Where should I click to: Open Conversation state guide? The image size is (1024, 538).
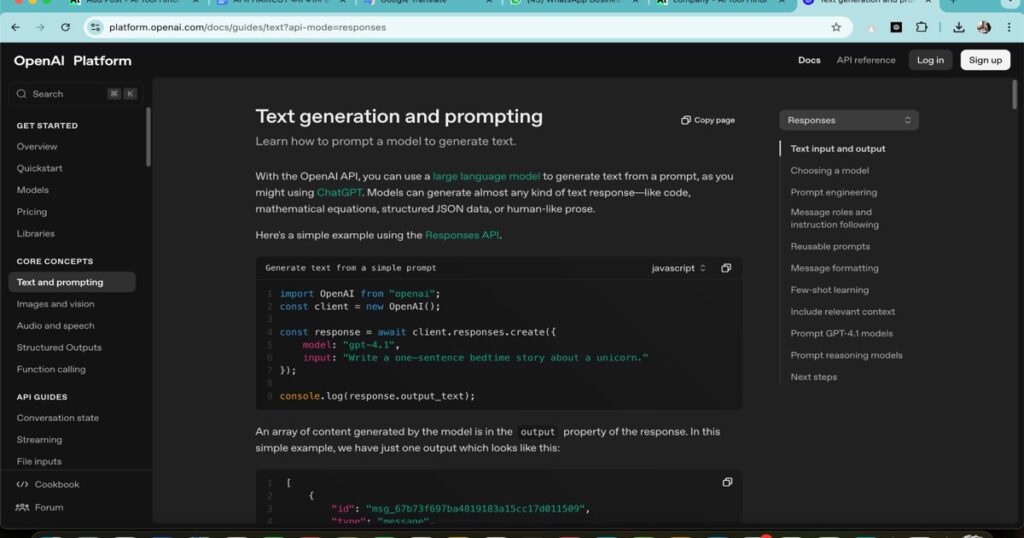(58, 418)
